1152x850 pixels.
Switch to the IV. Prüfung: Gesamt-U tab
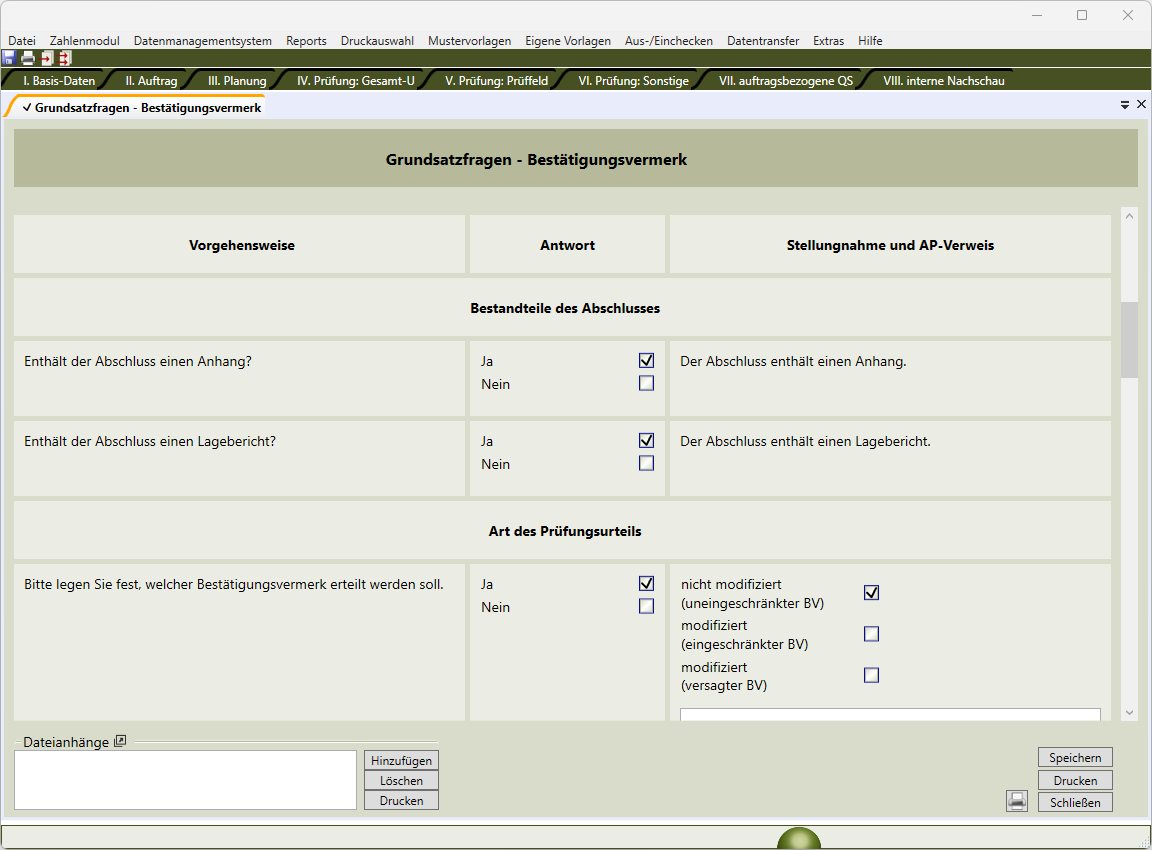point(355,81)
